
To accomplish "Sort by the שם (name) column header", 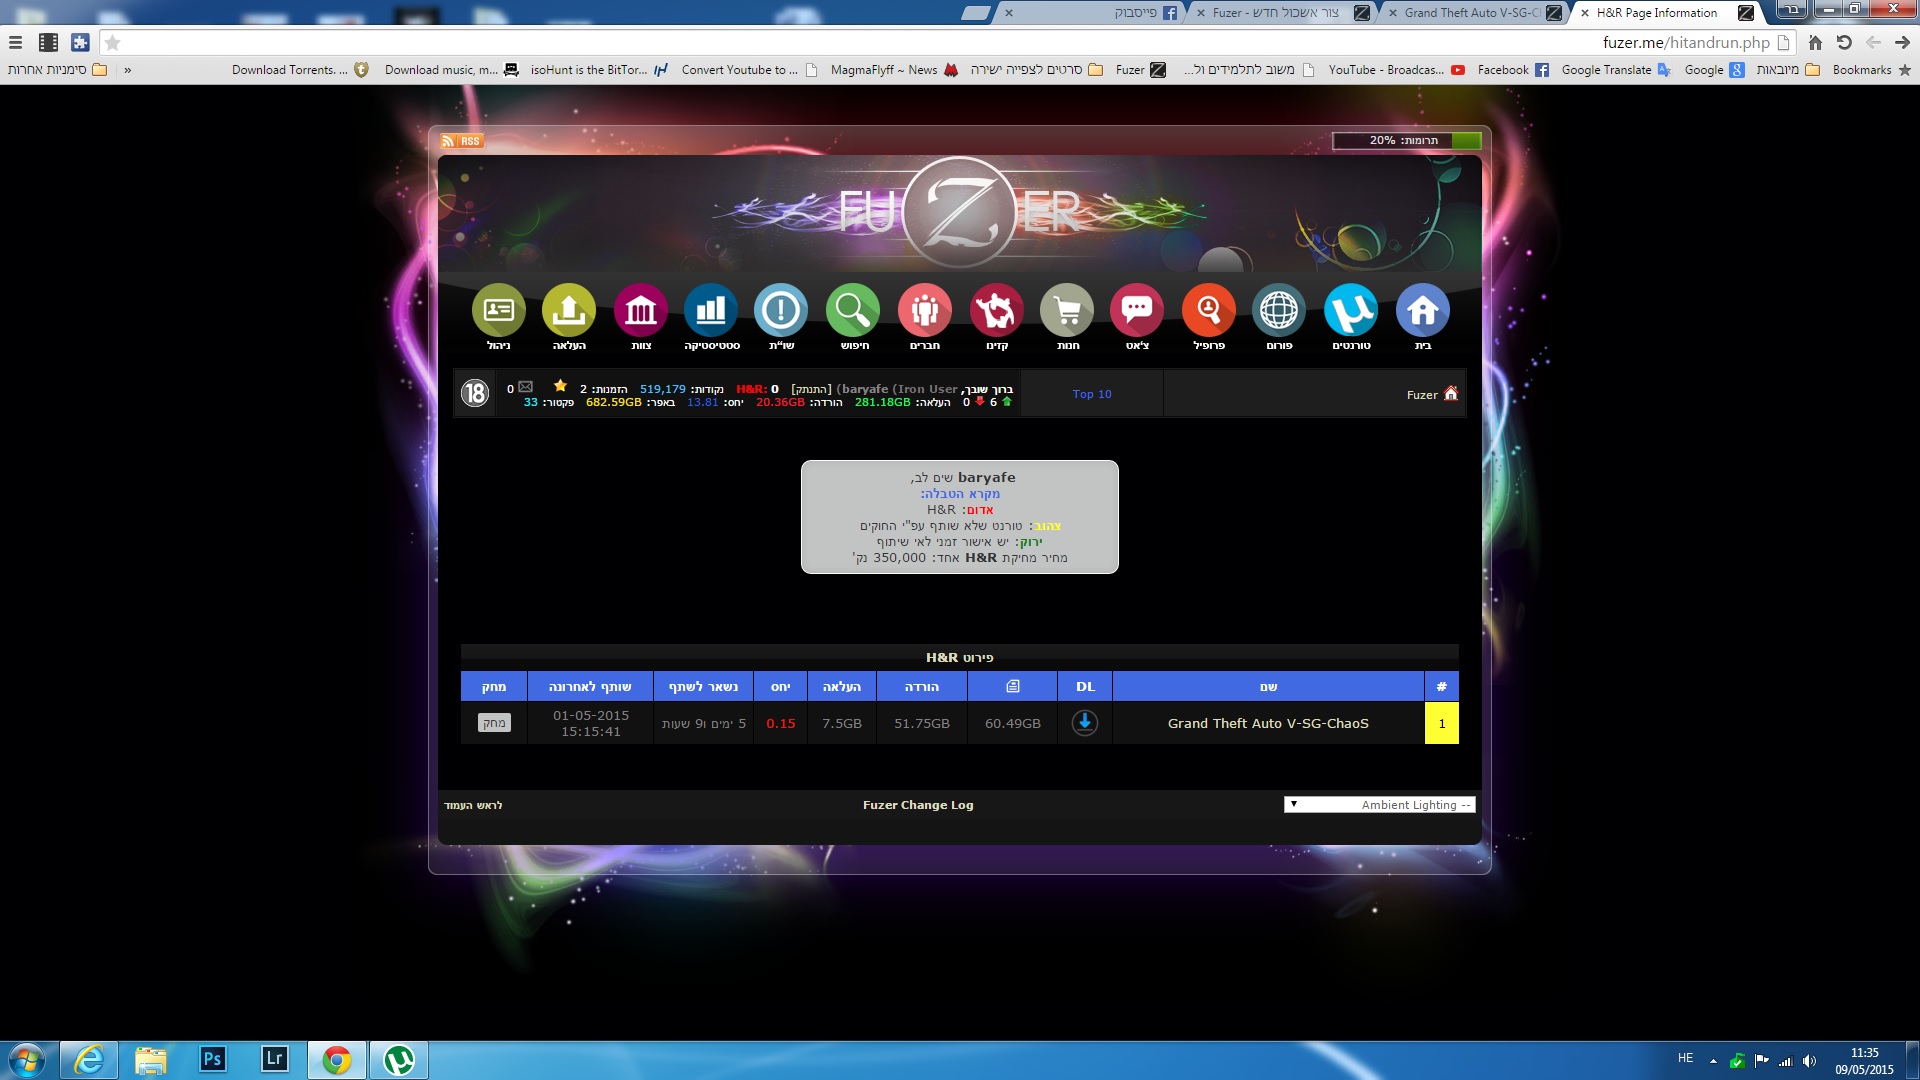I will point(1268,686).
